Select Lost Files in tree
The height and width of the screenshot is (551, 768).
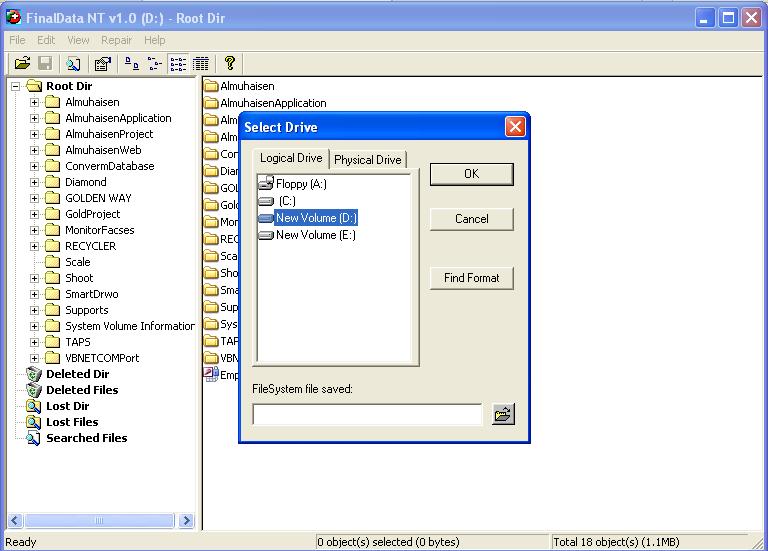[72, 422]
